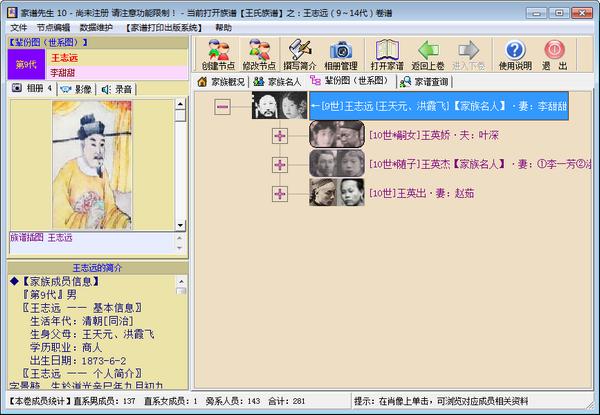Screen dimensions: 600x415
Task: Click 王英娇 portrait thumbnail
Action: pos(337,134)
